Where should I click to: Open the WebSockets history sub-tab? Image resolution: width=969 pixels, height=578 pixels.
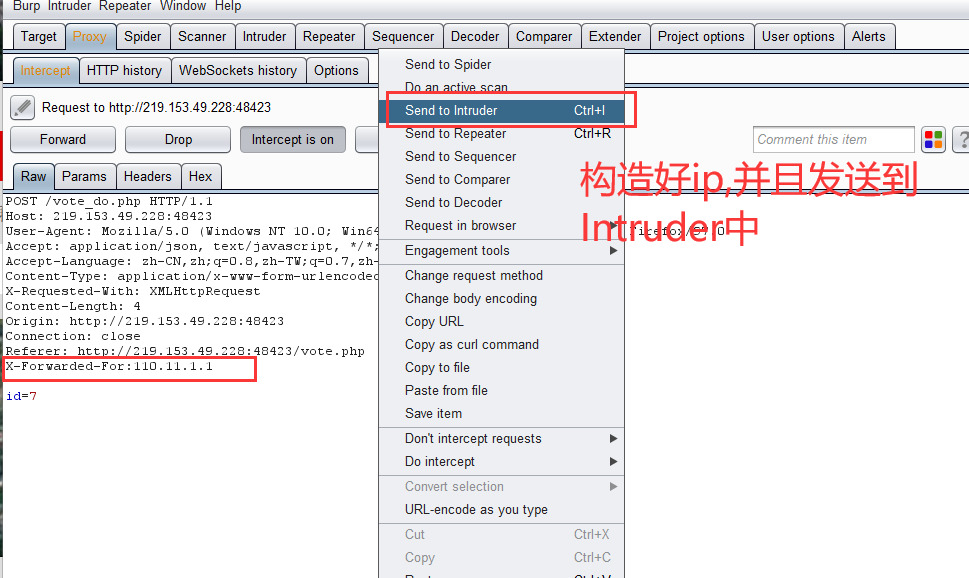pyautogui.click(x=238, y=70)
